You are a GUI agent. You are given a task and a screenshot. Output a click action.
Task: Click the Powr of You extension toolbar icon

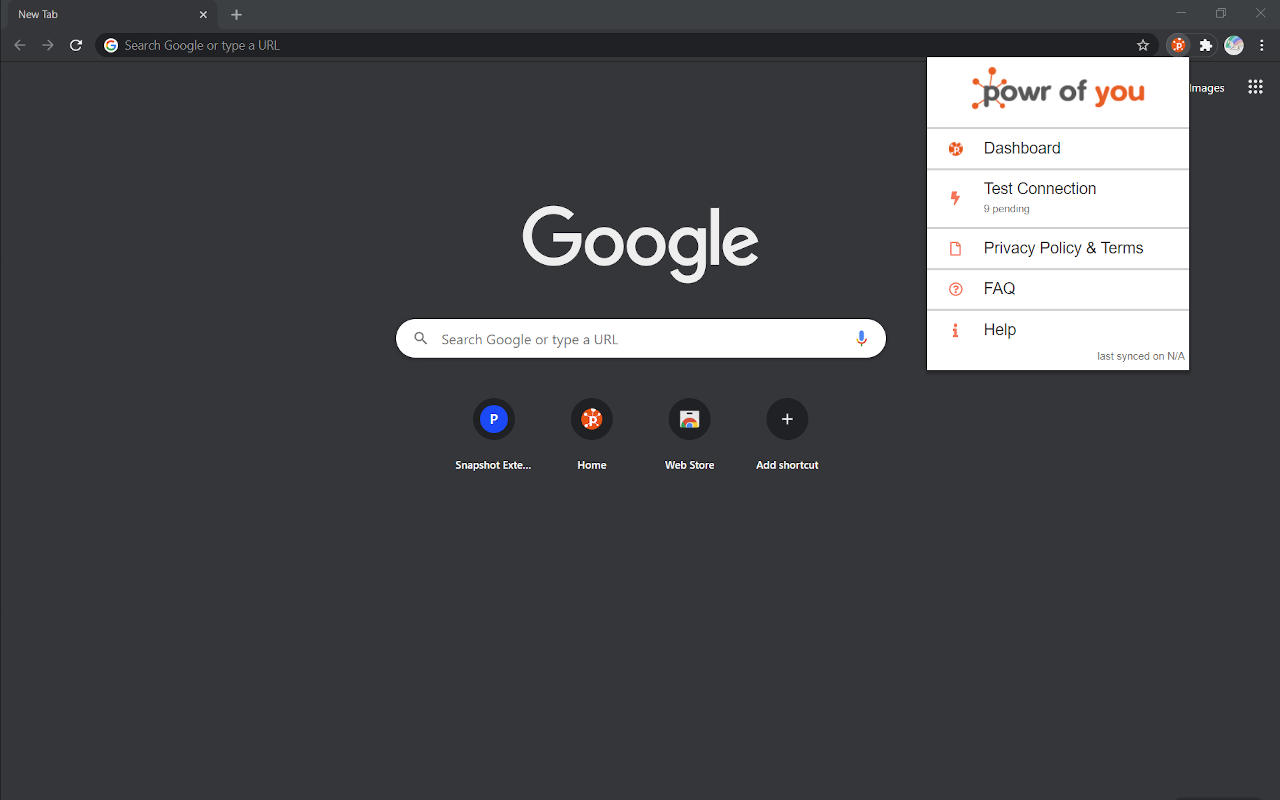(1178, 45)
